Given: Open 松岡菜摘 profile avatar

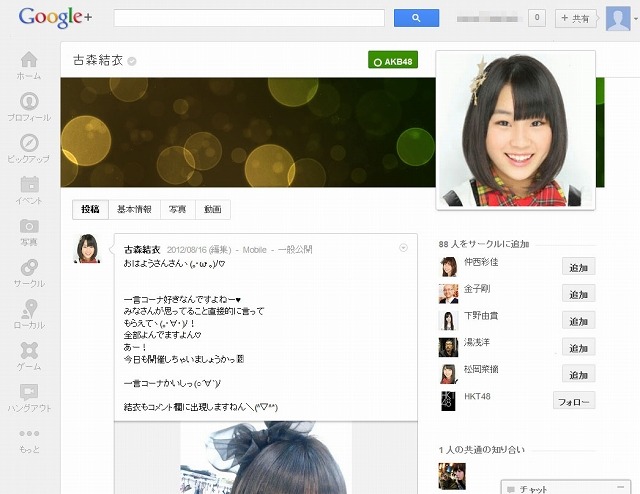Looking at the screenshot, I should tap(449, 374).
